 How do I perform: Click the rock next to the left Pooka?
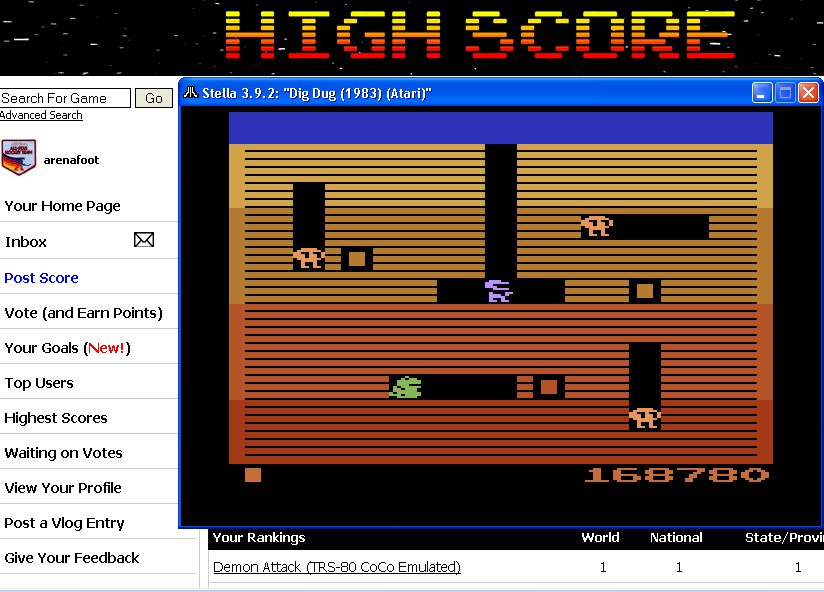[x=357, y=259]
